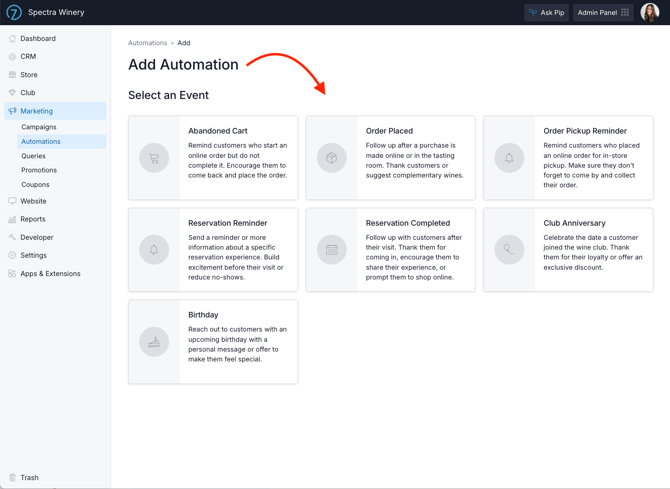
Task: Click the Birthday description text
Action: 238,345
